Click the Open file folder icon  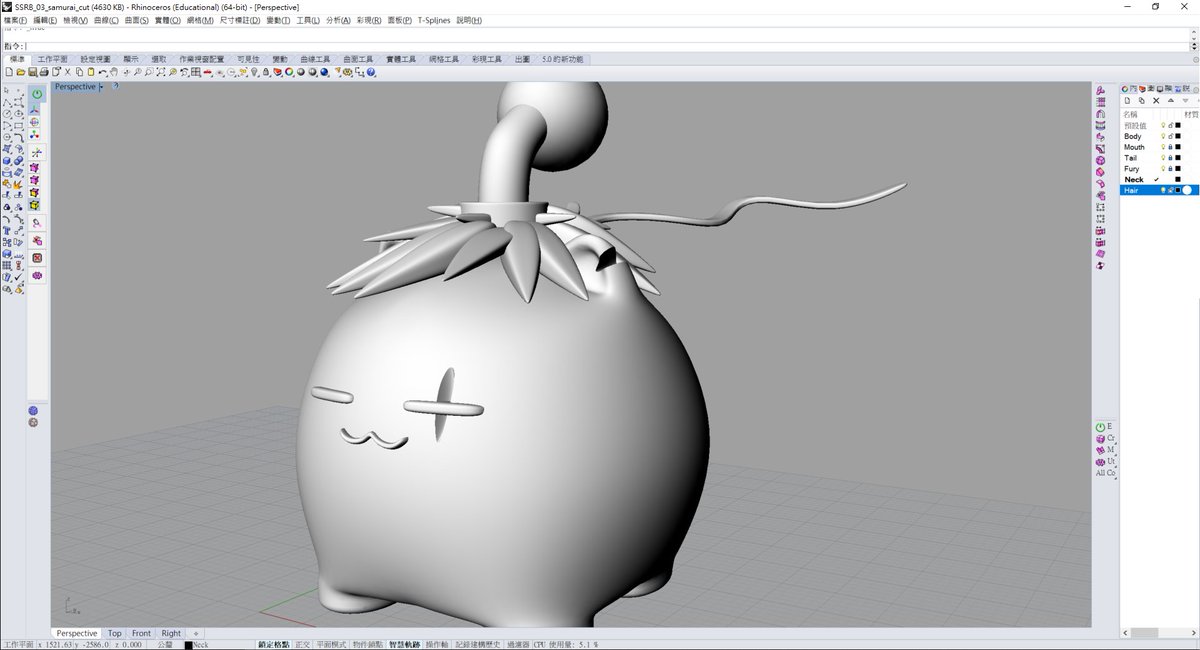[21, 72]
